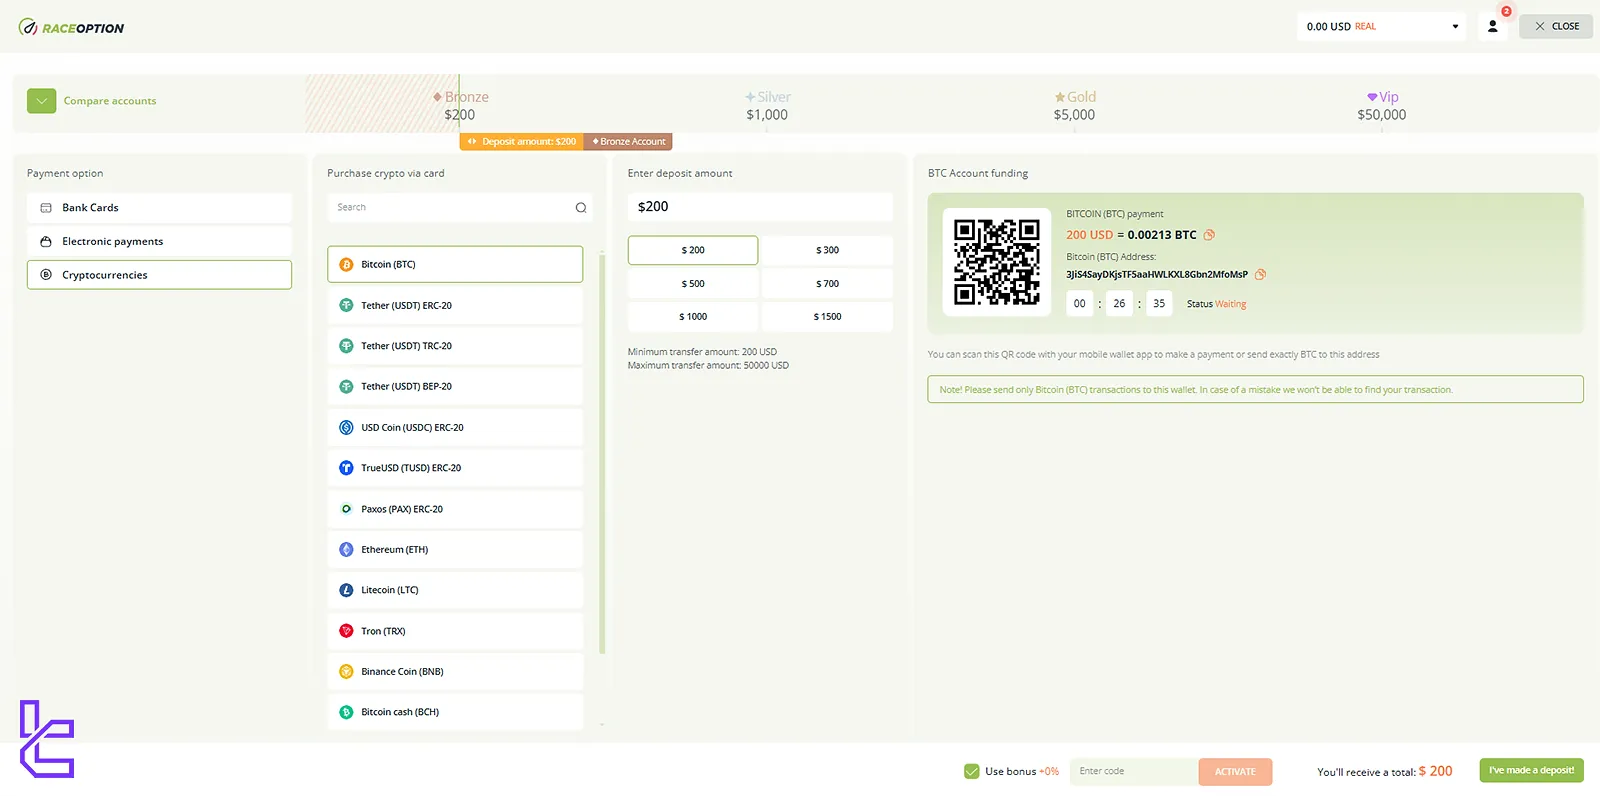Click the $200 deposit amount field

(760, 207)
